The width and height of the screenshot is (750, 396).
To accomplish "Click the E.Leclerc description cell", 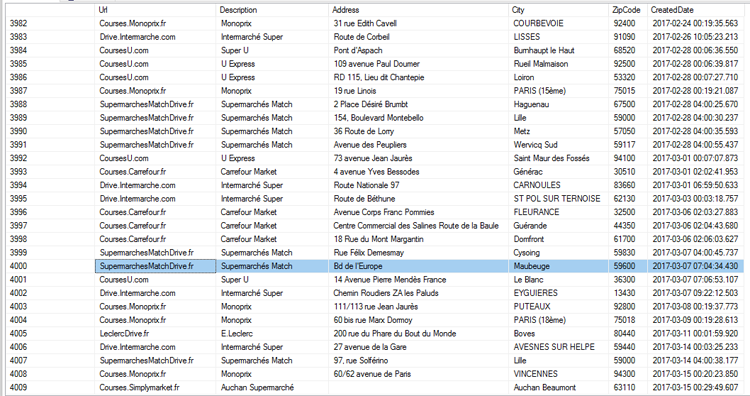I will 272,333.
